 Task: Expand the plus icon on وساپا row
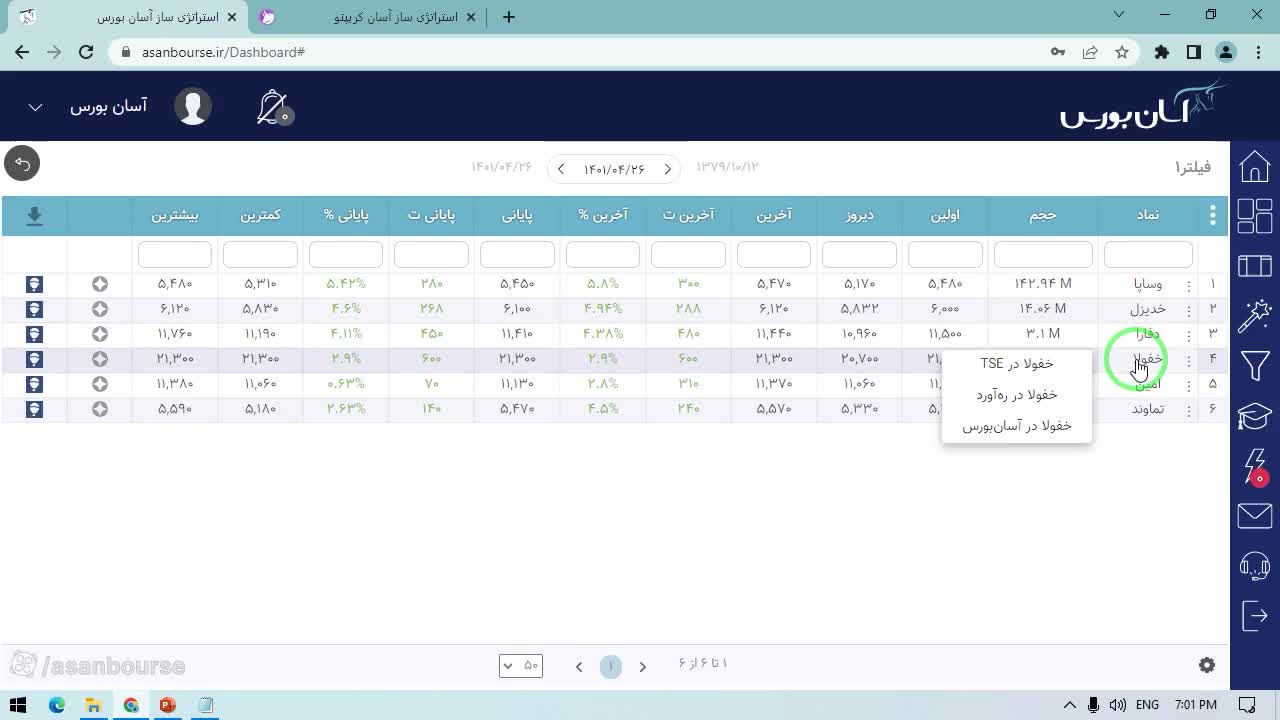[100, 284]
